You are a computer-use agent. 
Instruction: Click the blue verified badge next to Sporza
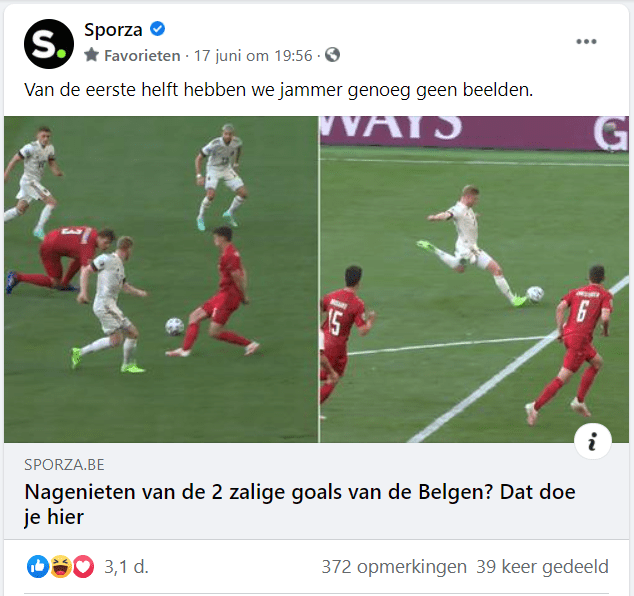(158, 29)
